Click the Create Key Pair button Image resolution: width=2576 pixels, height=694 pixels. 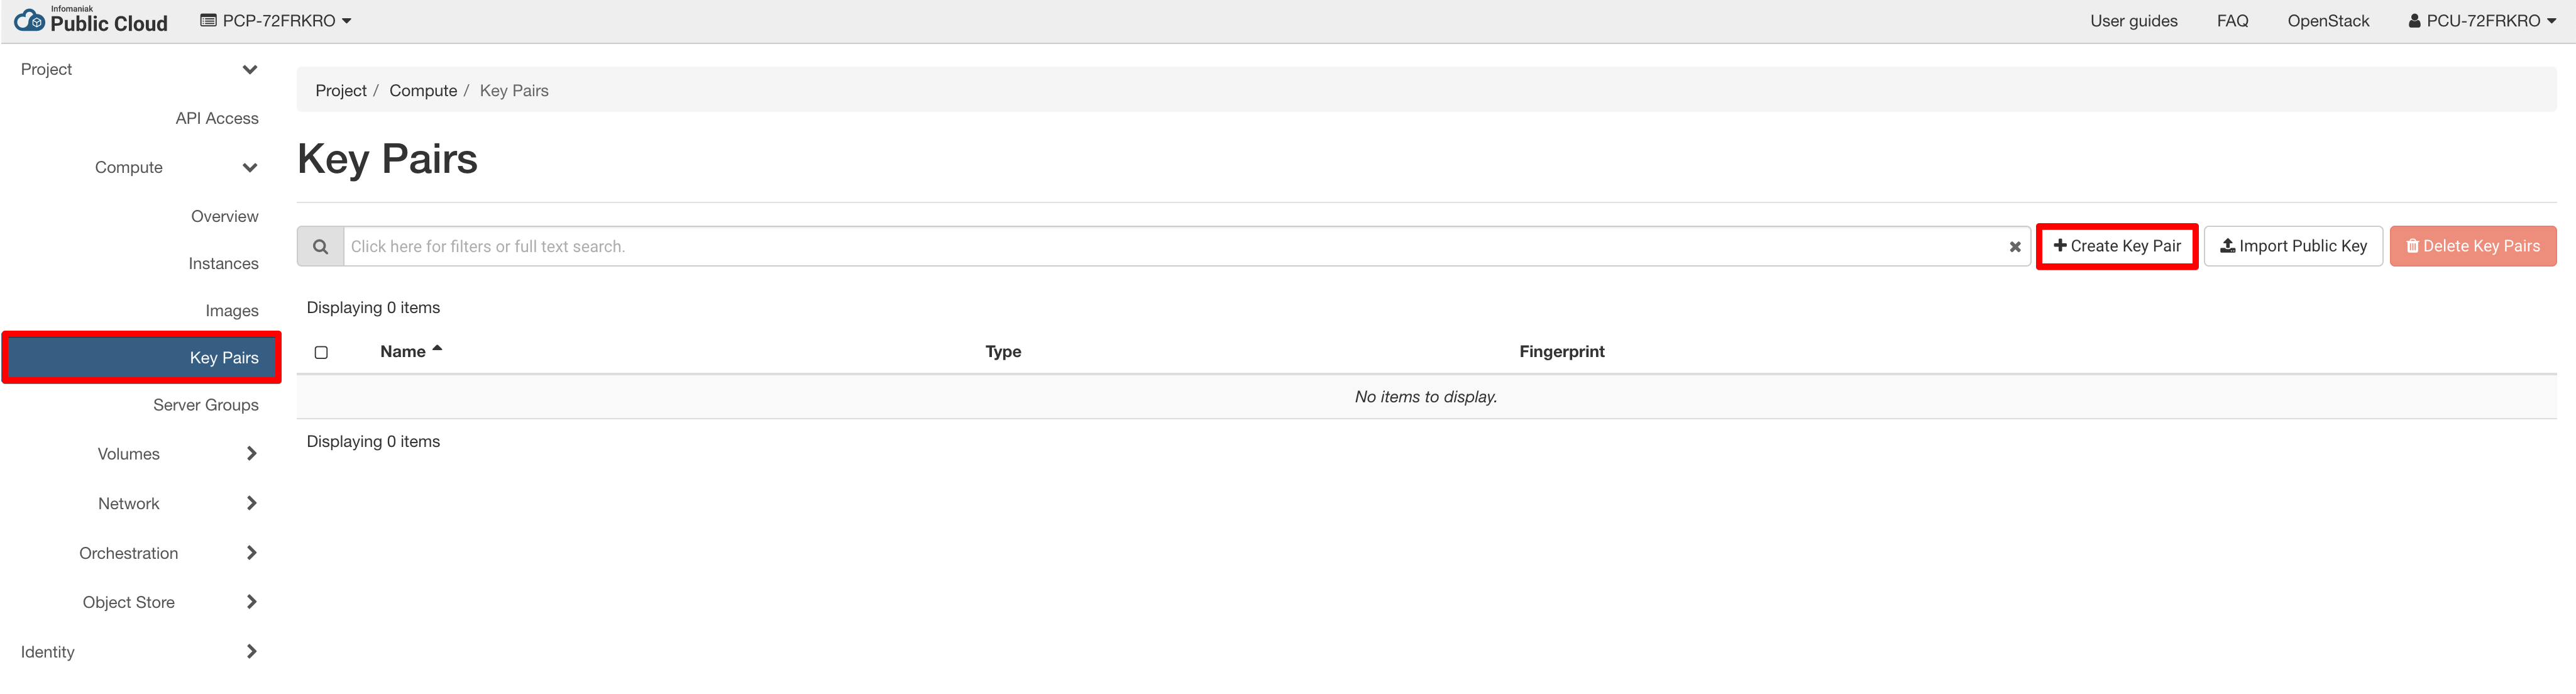click(x=2117, y=246)
